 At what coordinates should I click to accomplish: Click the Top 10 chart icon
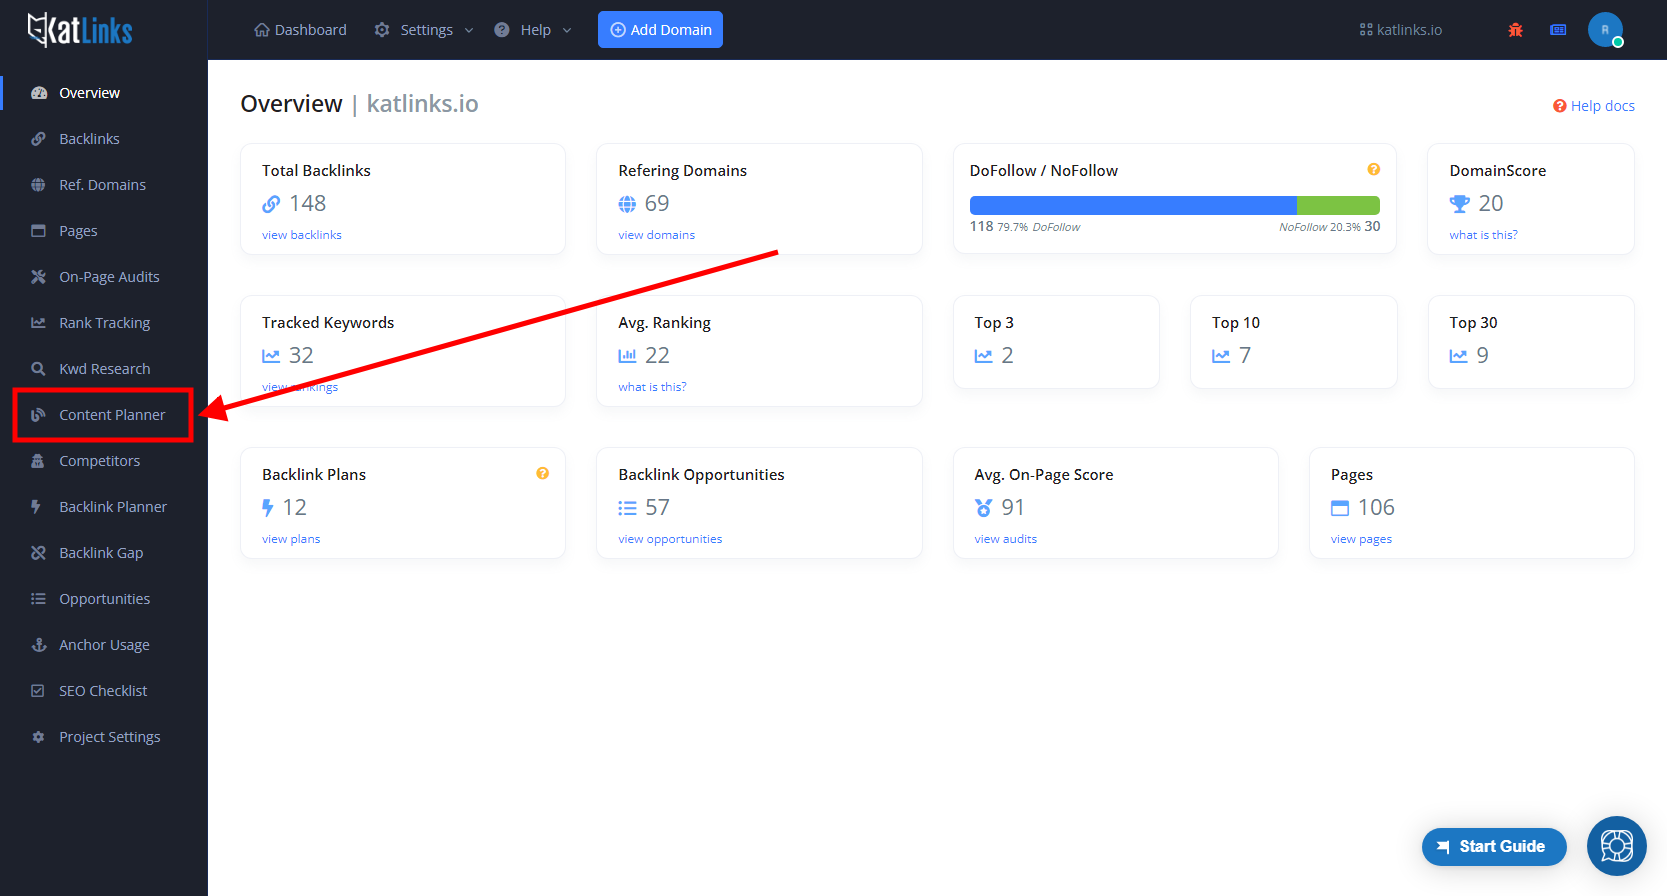[1221, 356]
